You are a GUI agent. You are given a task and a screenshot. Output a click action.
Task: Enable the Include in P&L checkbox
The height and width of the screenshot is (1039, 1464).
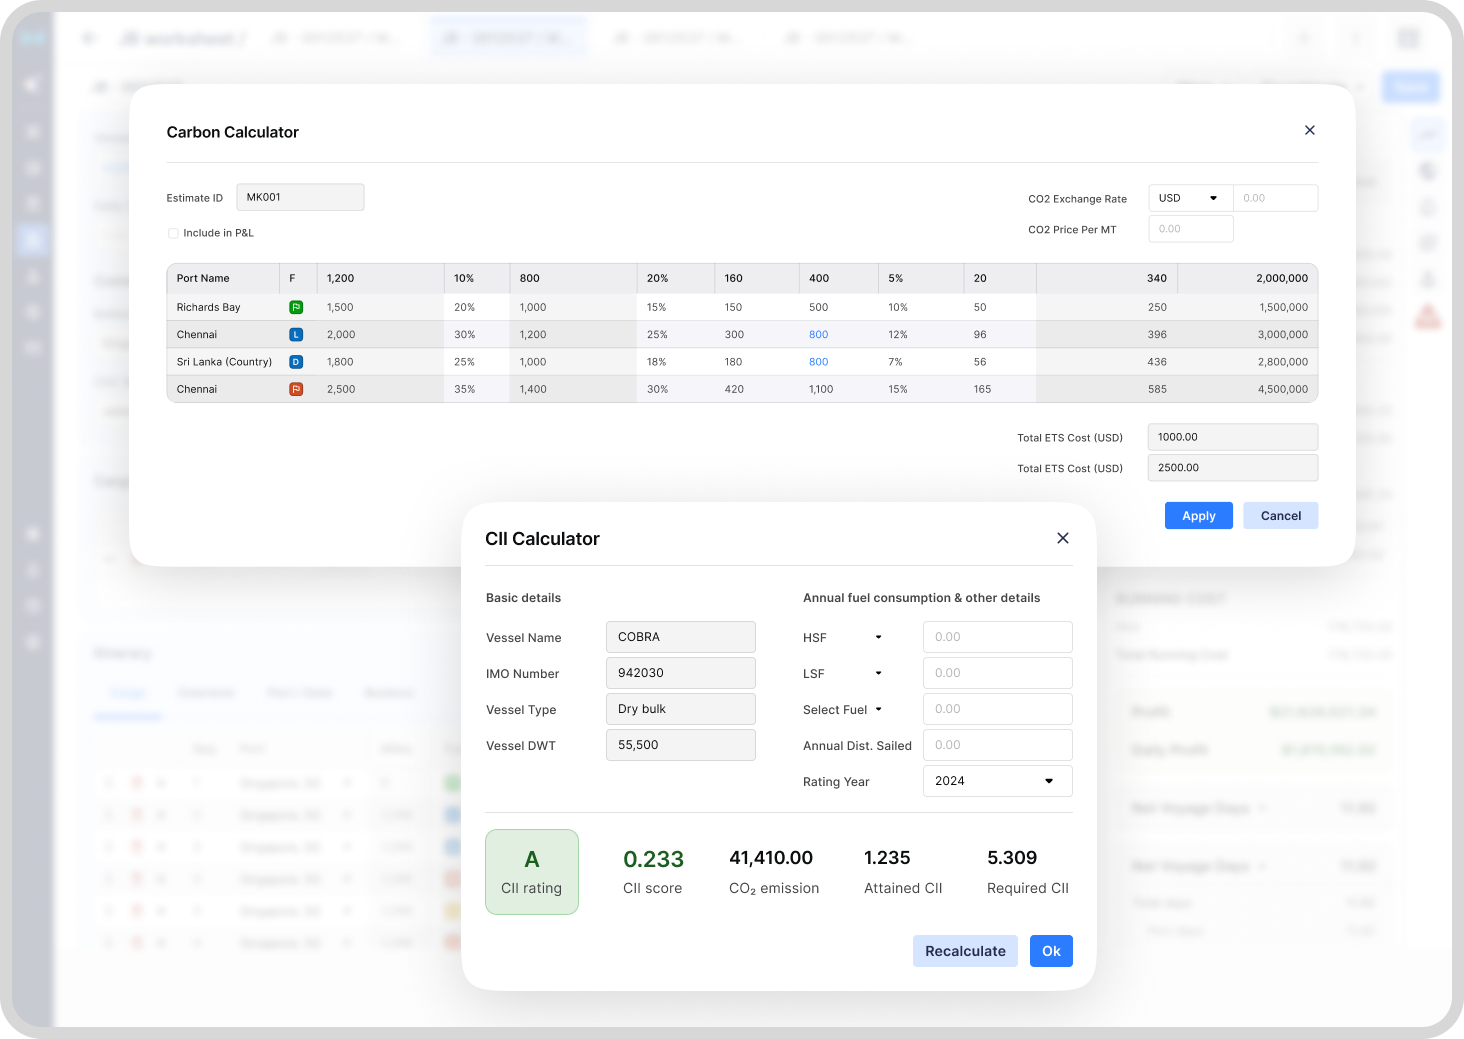pos(173,232)
